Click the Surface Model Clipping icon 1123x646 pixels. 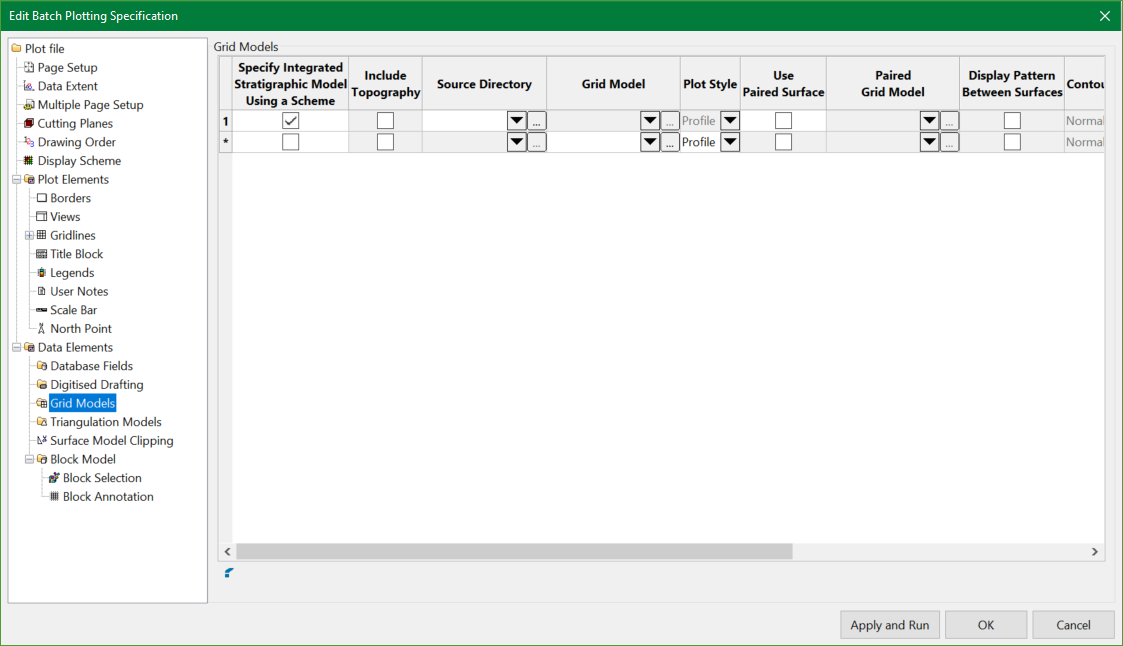tap(42, 440)
